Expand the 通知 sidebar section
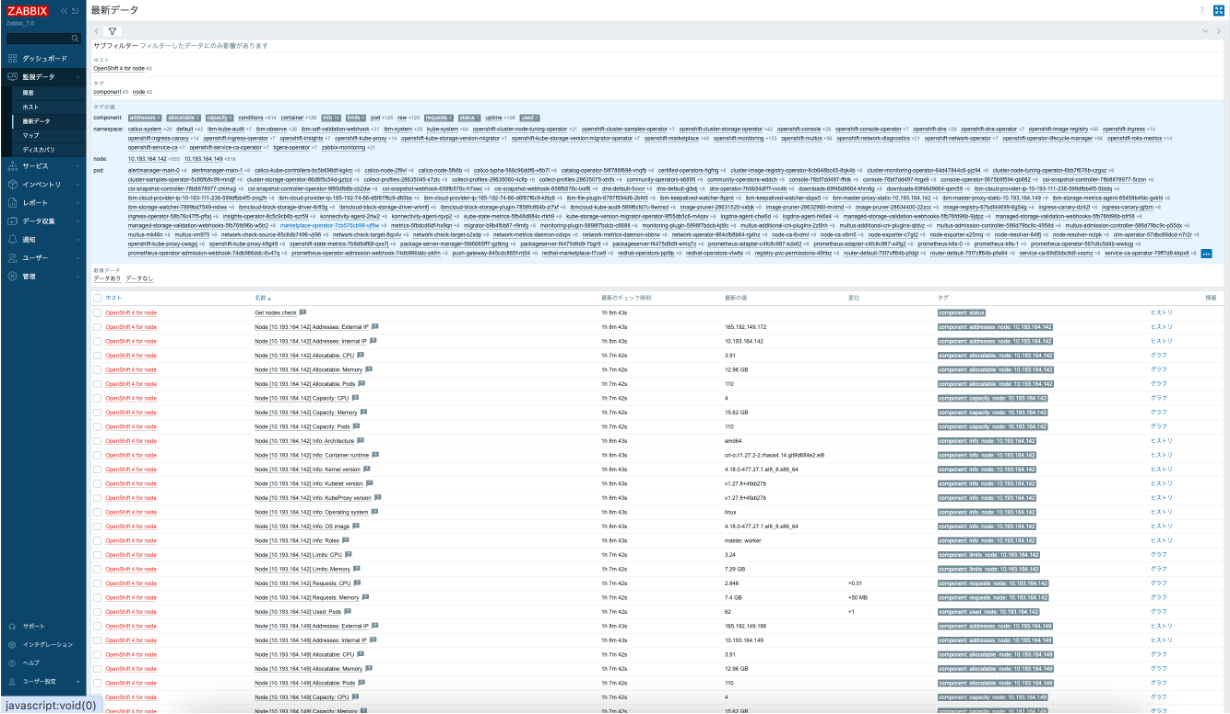 coord(44,239)
